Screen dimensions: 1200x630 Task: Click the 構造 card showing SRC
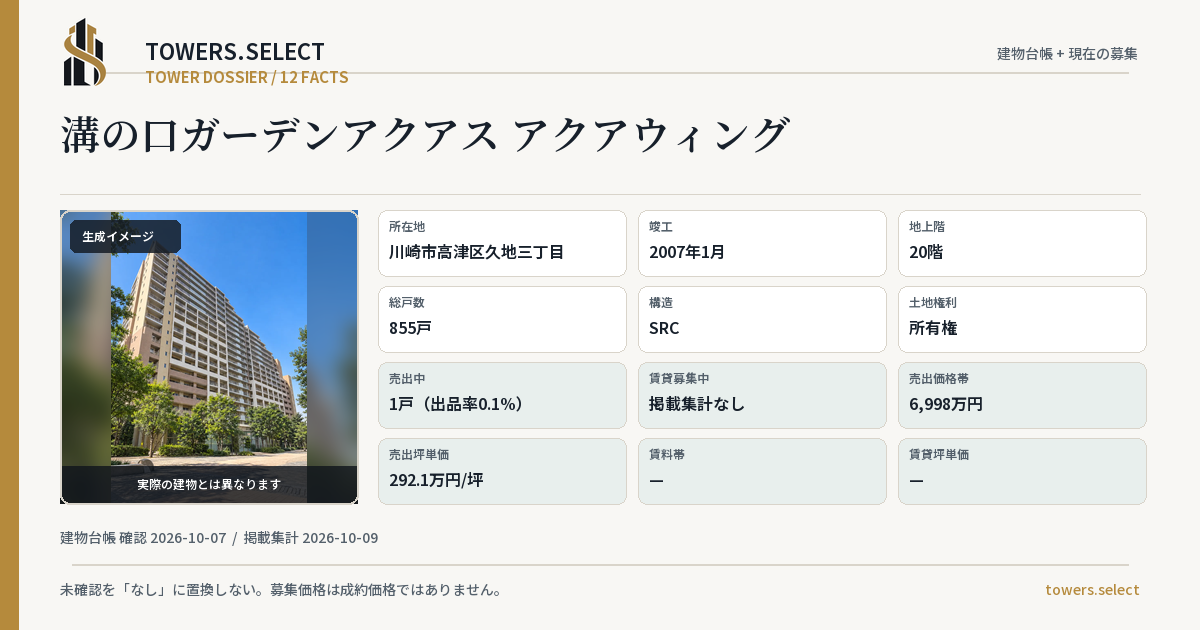pyautogui.click(x=762, y=319)
